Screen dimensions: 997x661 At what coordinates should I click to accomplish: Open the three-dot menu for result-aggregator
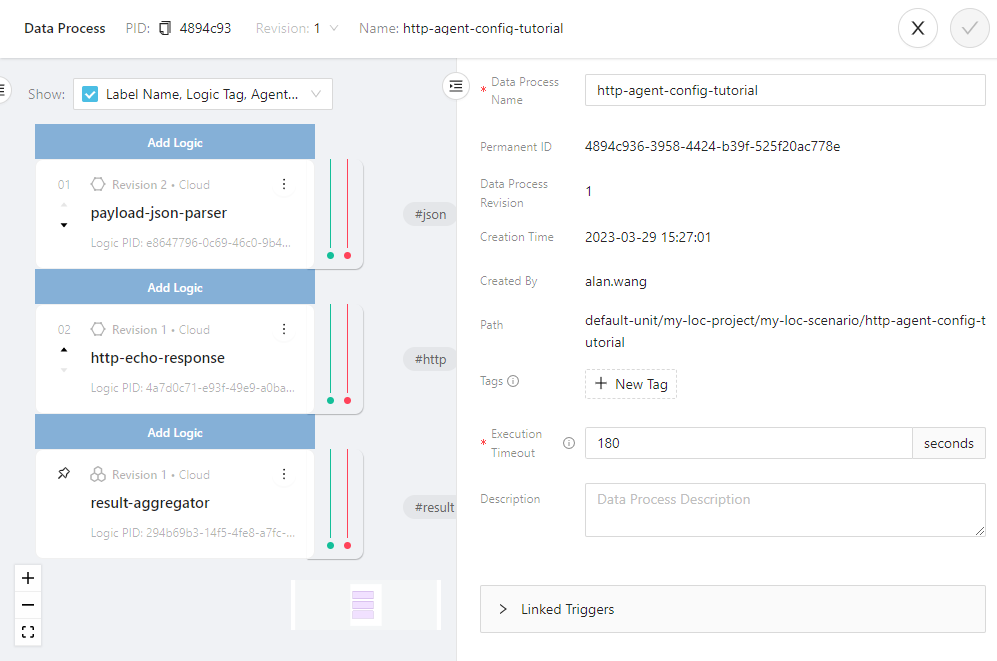click(x=284, y=474)
